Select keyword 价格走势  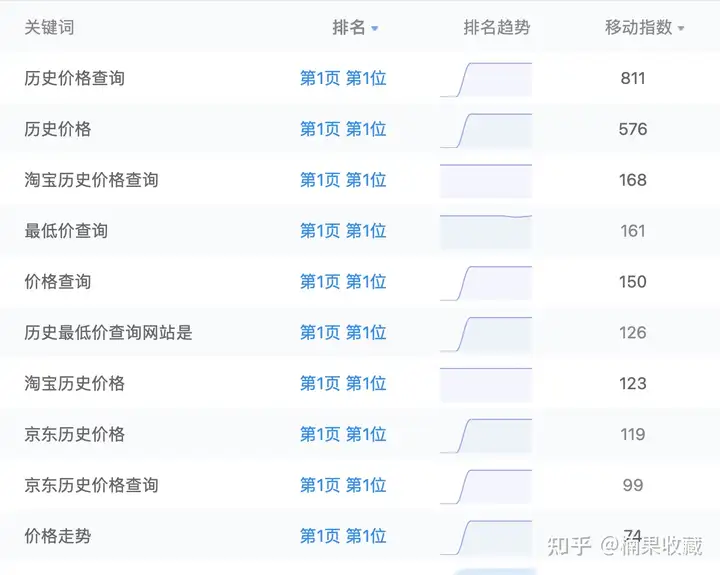pos(58,536)
